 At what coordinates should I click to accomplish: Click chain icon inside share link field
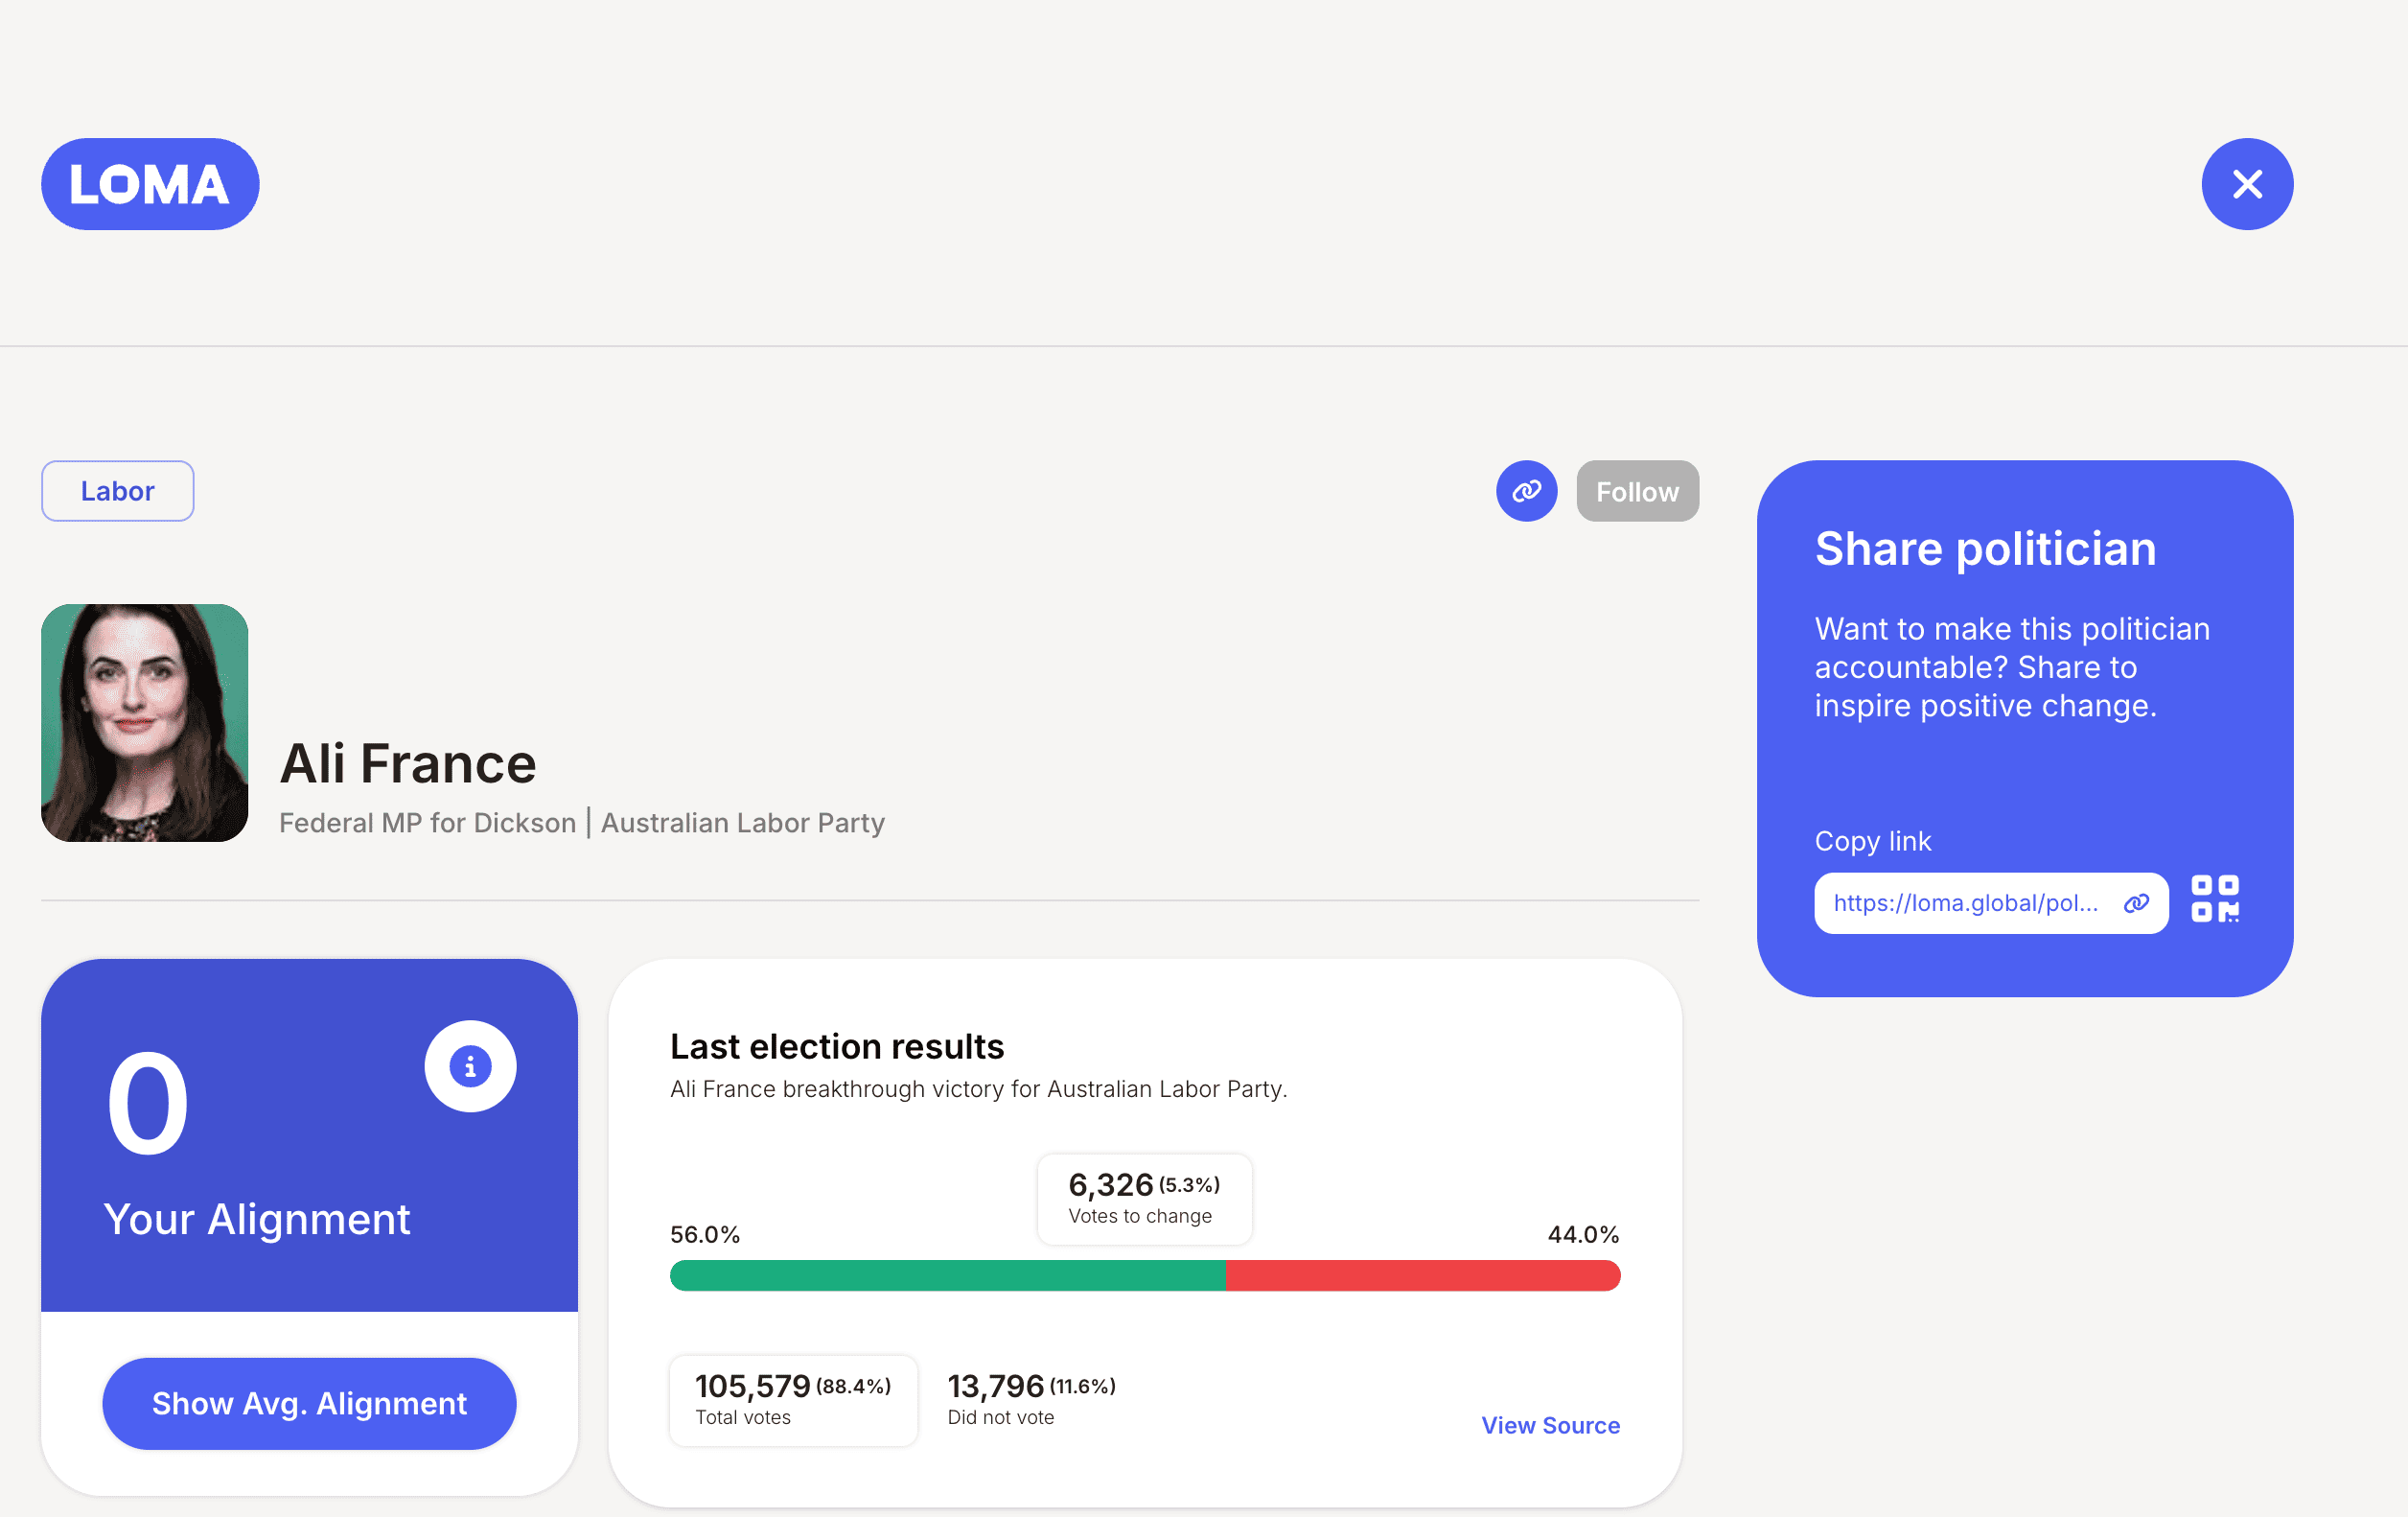tap(2135, 903)
